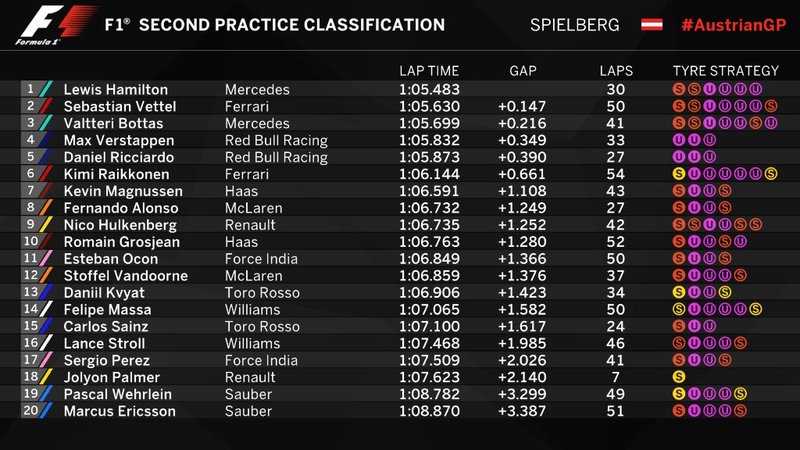800x450 pixels.
Task: Select Max Verstappen's first ultrasoft tyre icon
Action: coord(679,140)
